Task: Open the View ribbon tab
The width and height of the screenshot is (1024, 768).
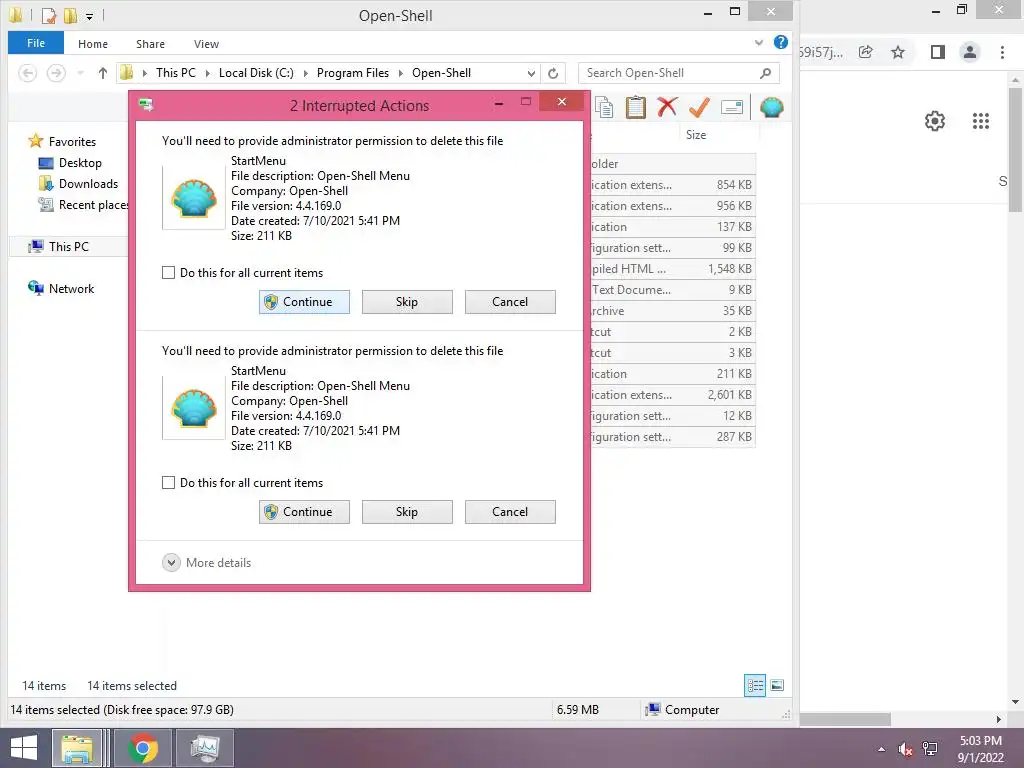Action: pos(206,44)
